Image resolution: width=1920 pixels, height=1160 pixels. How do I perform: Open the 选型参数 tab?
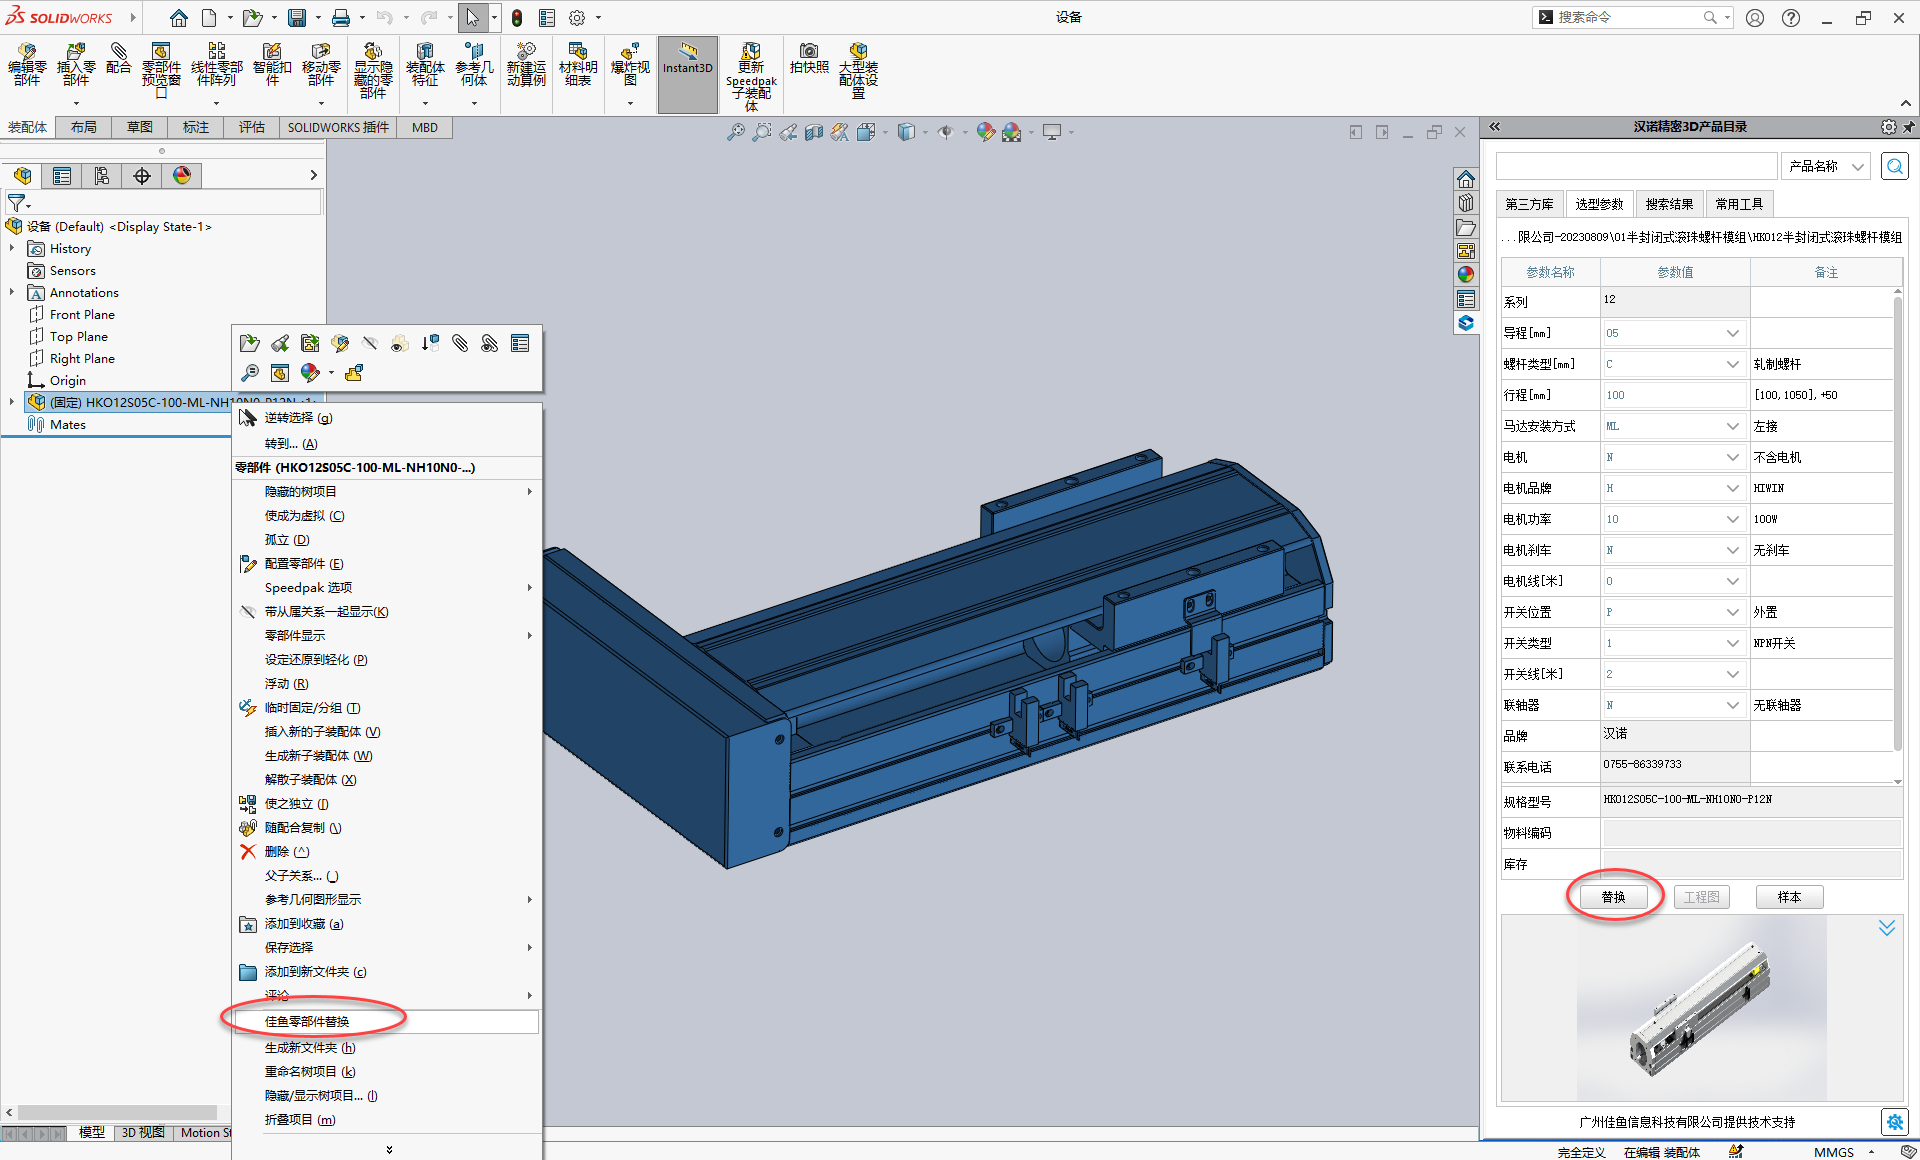[x=1600, y=204]
